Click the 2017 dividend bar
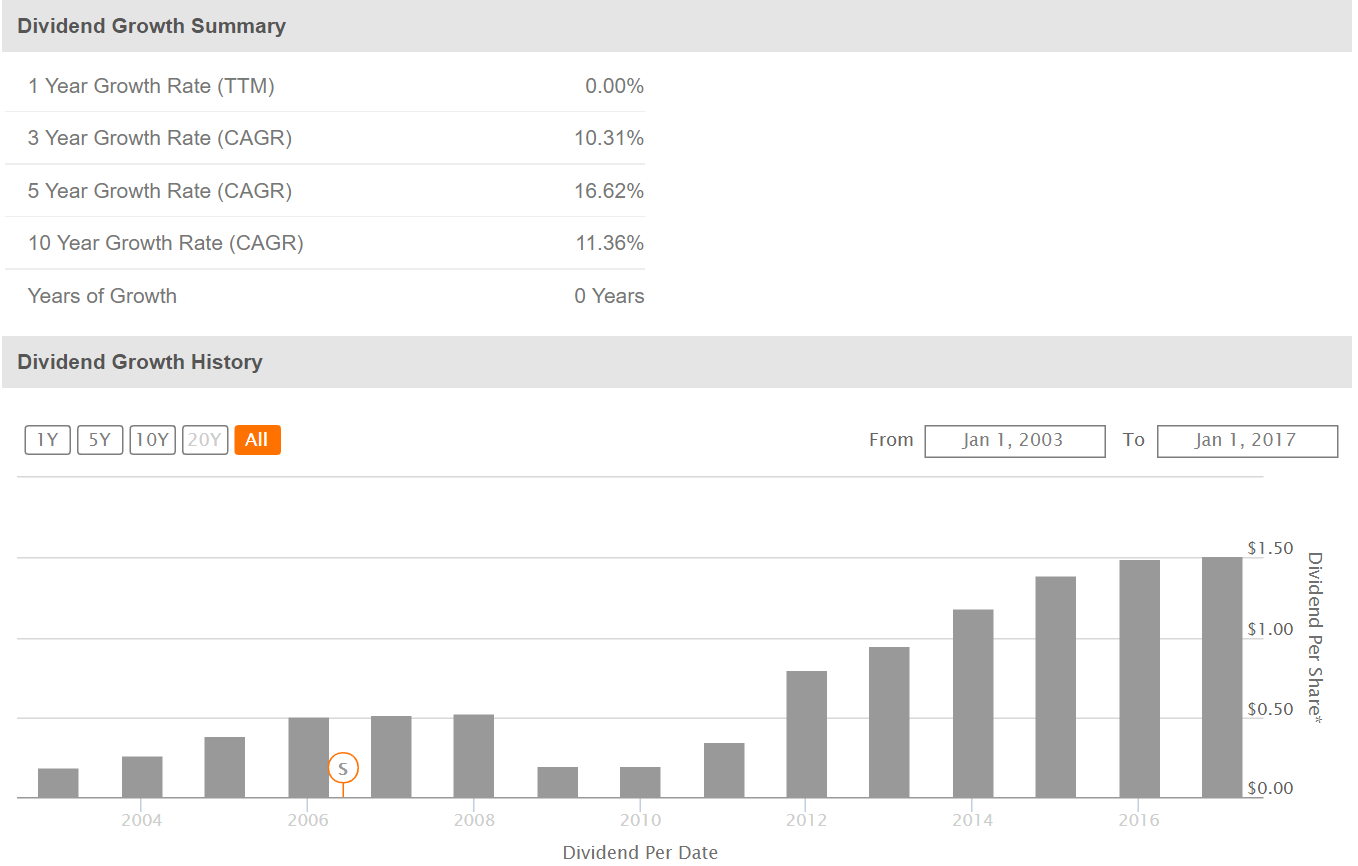The width and height of the screenshot is (1358, 866). coord(1222,678)
